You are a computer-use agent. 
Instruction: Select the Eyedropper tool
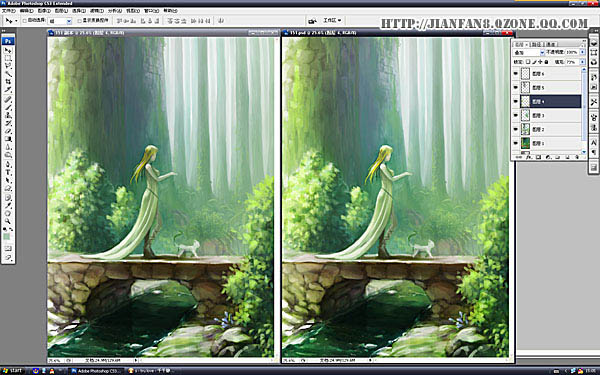pos(8,205)
